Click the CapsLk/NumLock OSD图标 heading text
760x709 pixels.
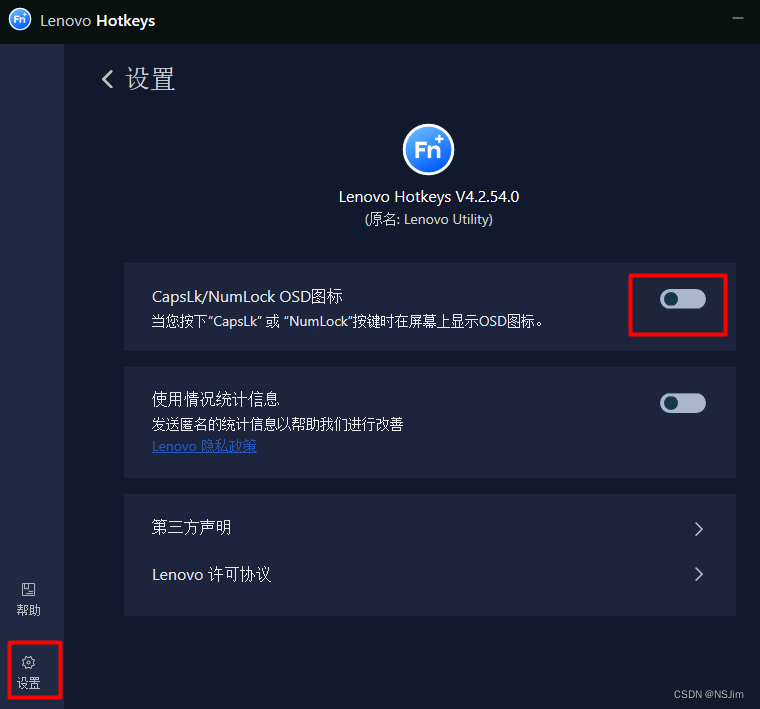pyautogui.click(x=247, y=297)
